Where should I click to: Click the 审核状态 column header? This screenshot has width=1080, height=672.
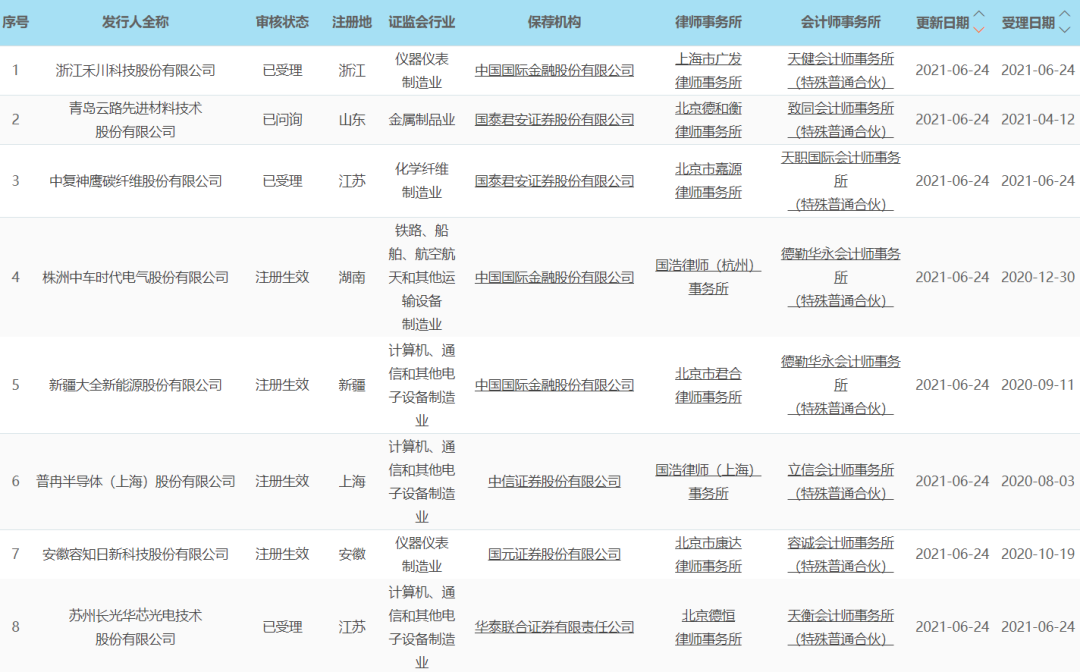[282, 22]
